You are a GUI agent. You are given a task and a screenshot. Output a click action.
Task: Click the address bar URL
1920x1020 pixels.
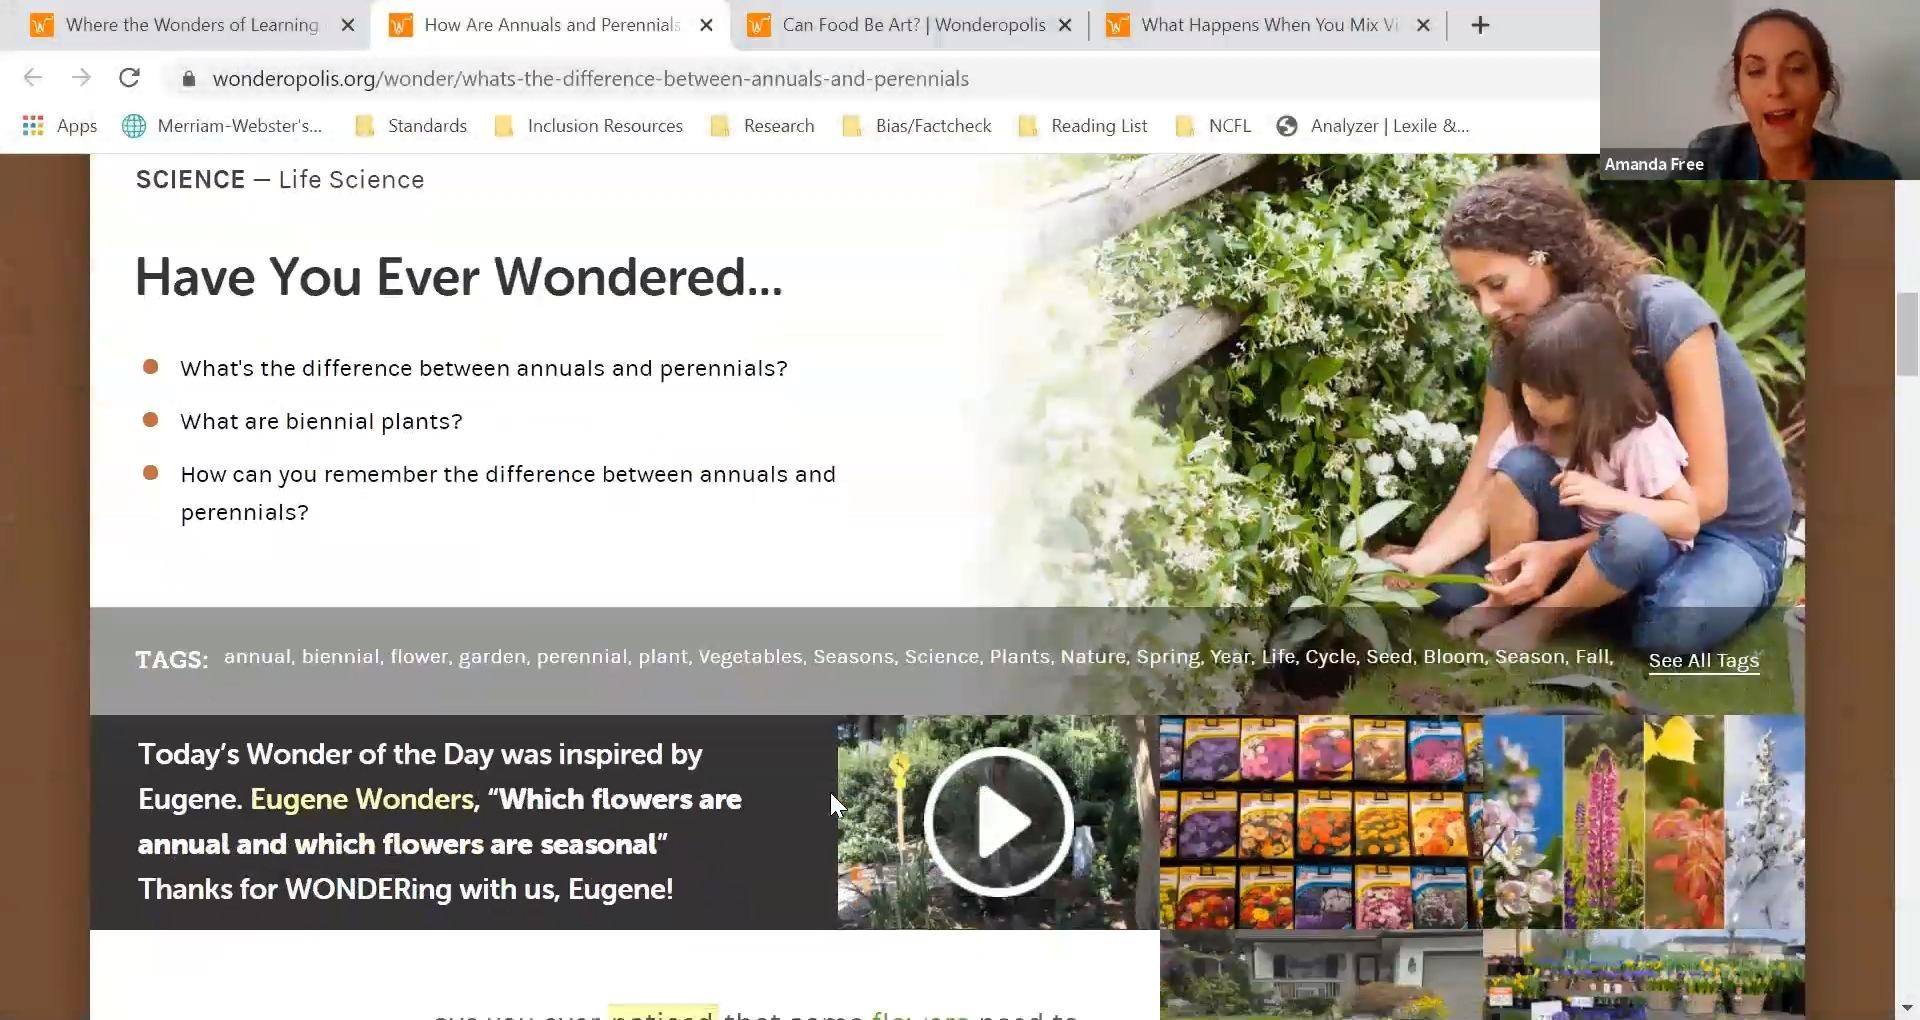pos(590,79)
